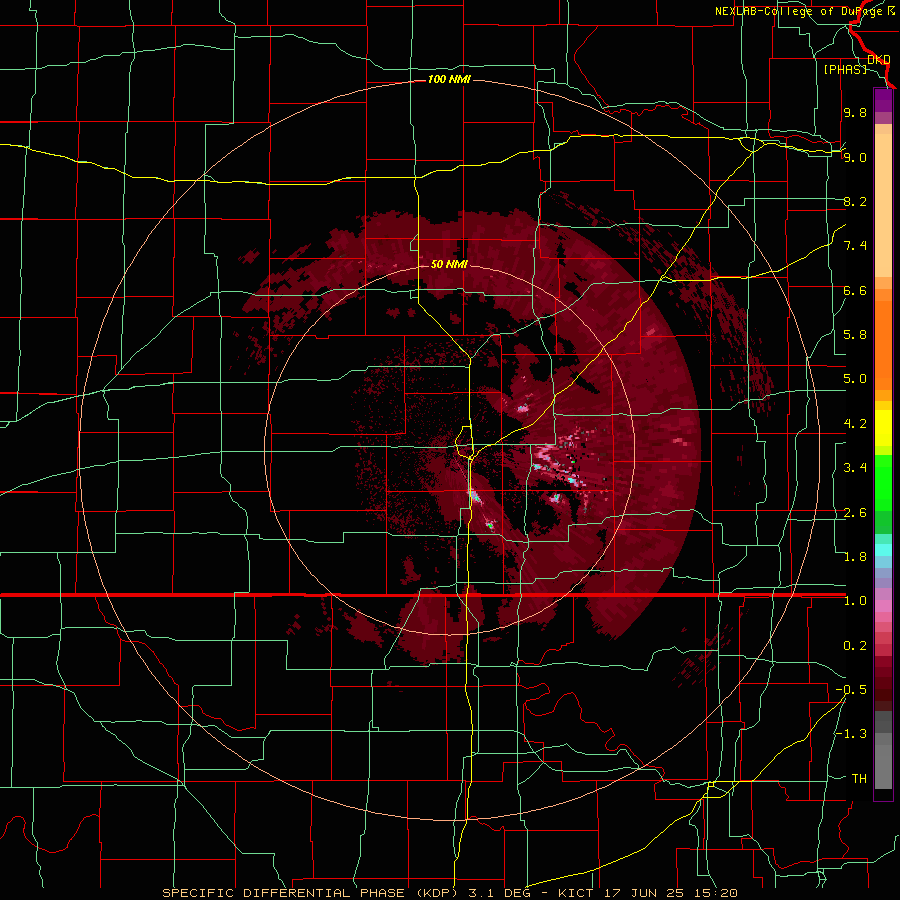Click the 4.2 scale value
The image size is (900, 900).
[x=855, y=424]
